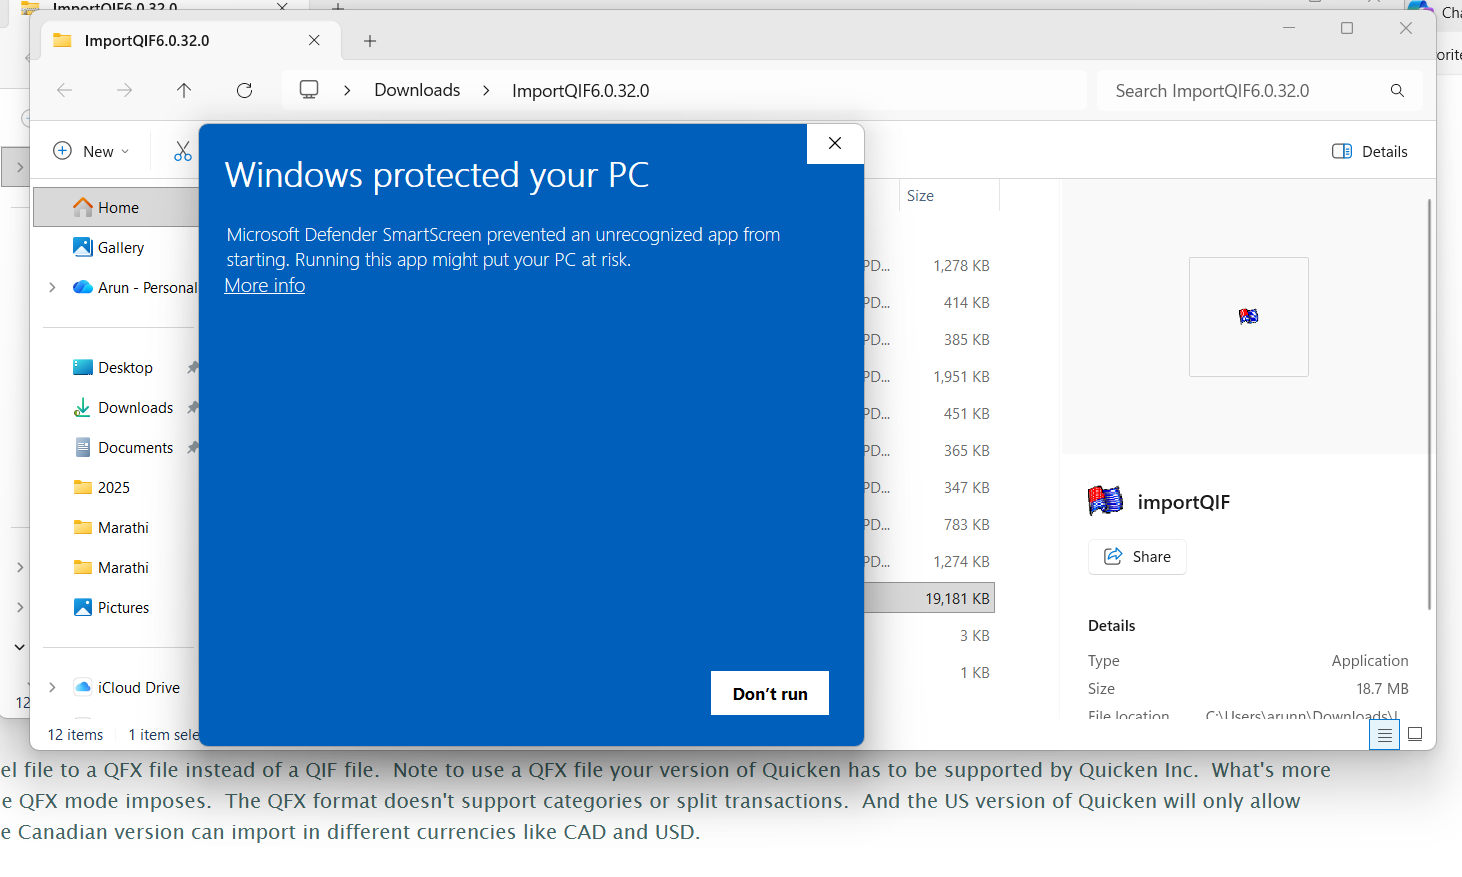Toggle the Details pane button

(1370, 151)
